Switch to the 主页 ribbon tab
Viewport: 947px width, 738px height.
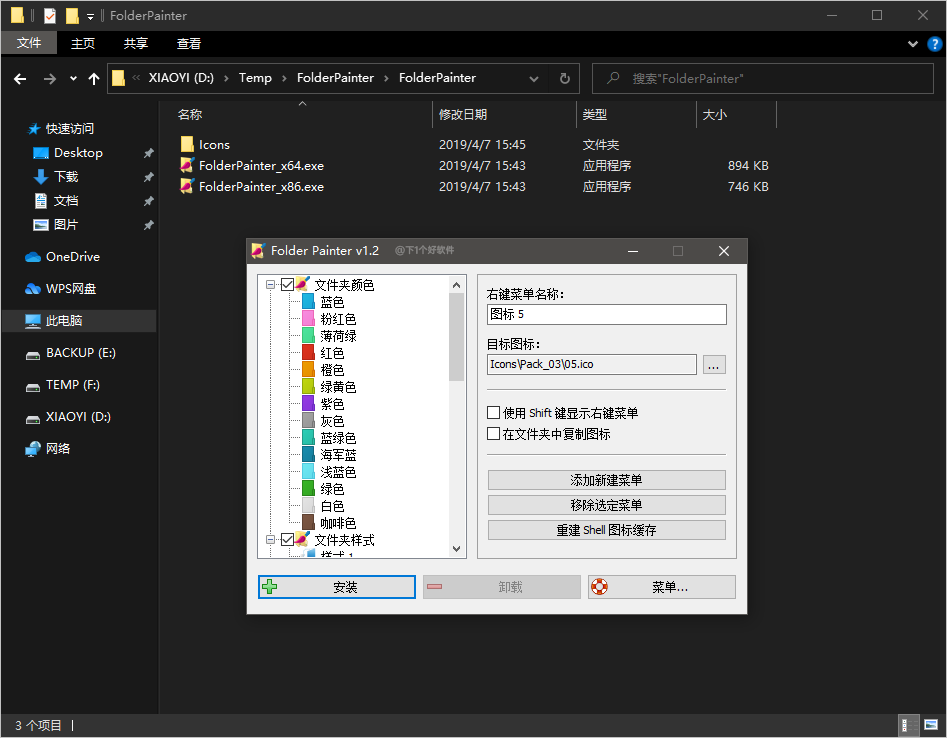tap(83, 43)
